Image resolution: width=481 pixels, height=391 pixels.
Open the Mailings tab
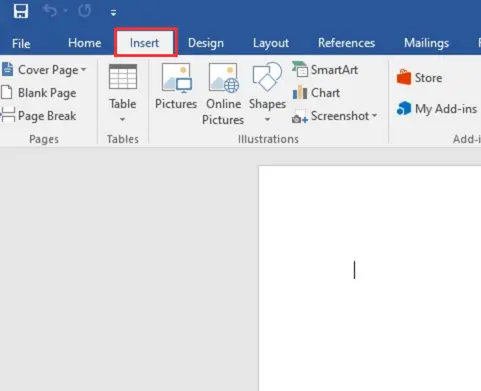coord(426,43)
